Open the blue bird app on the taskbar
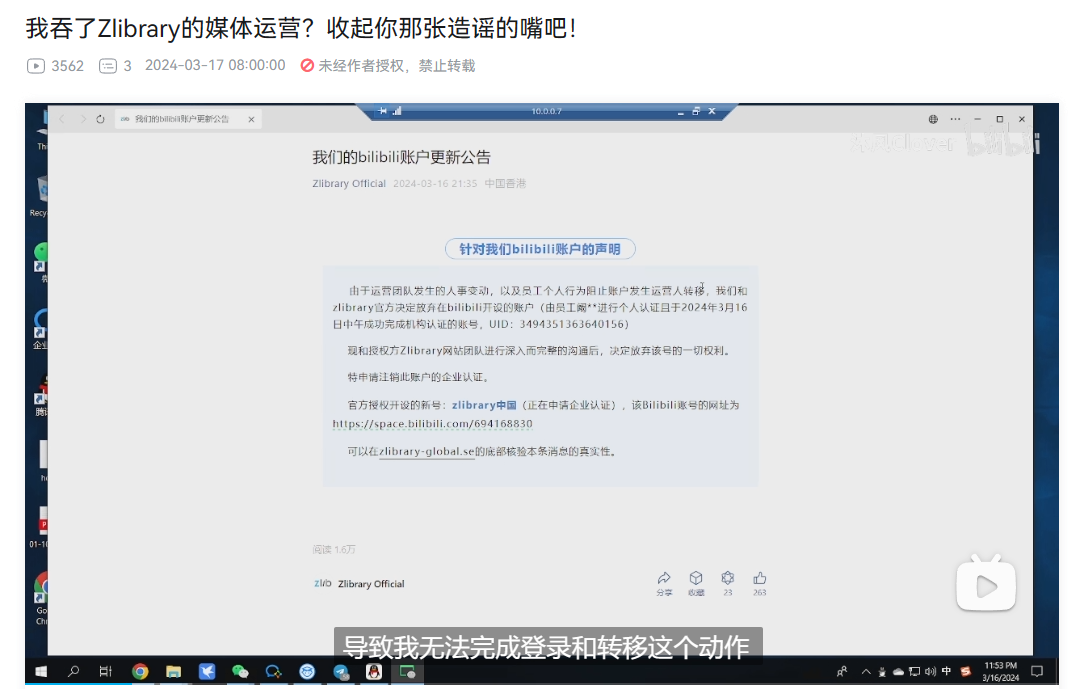1068x689 pixels. coord(207,672)
